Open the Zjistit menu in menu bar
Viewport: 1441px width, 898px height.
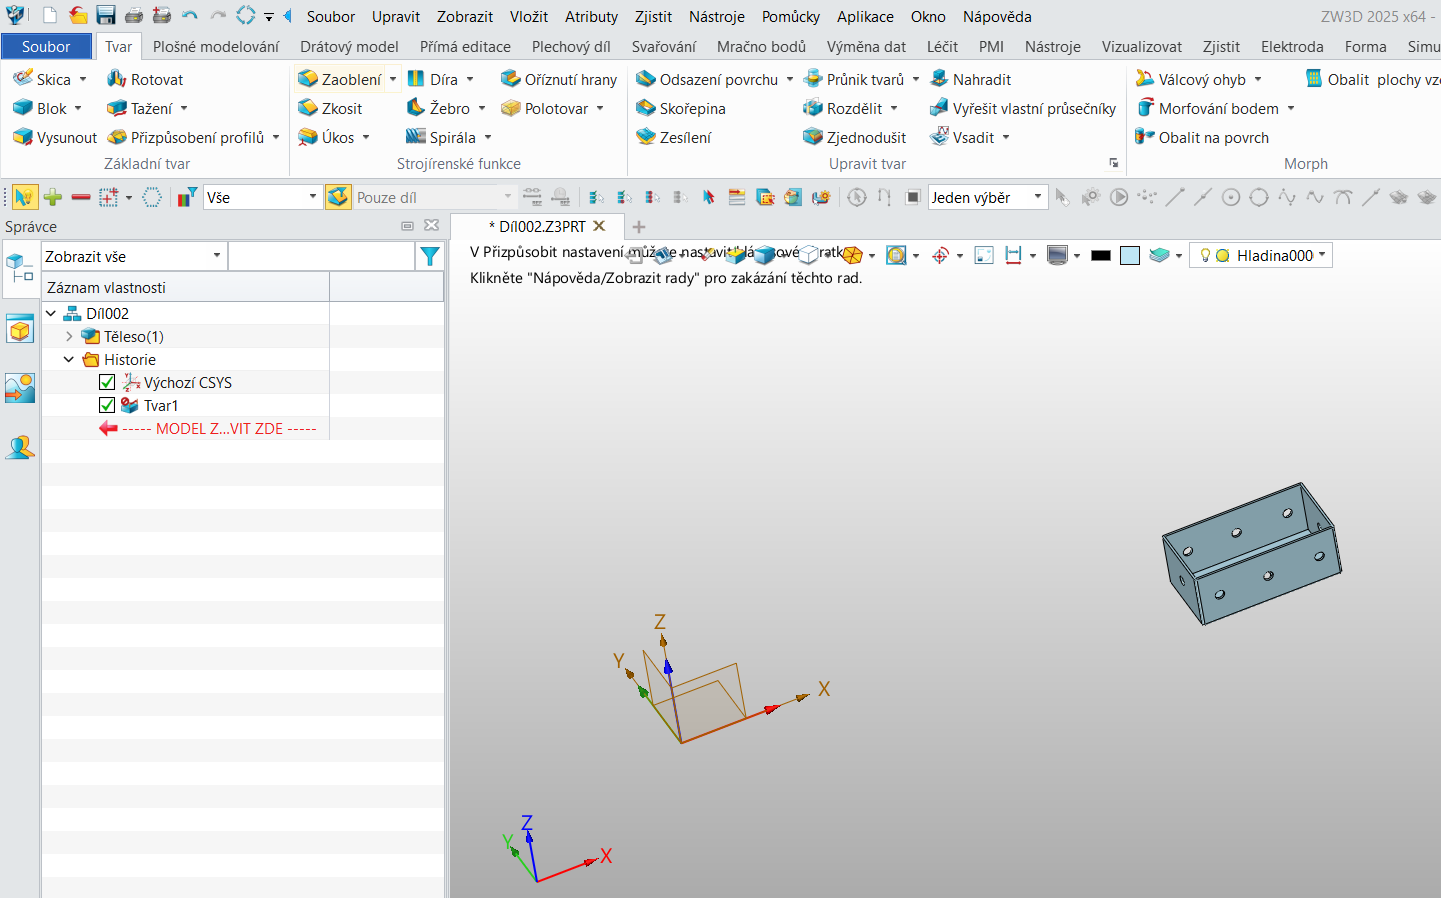[x=653, y=16]
